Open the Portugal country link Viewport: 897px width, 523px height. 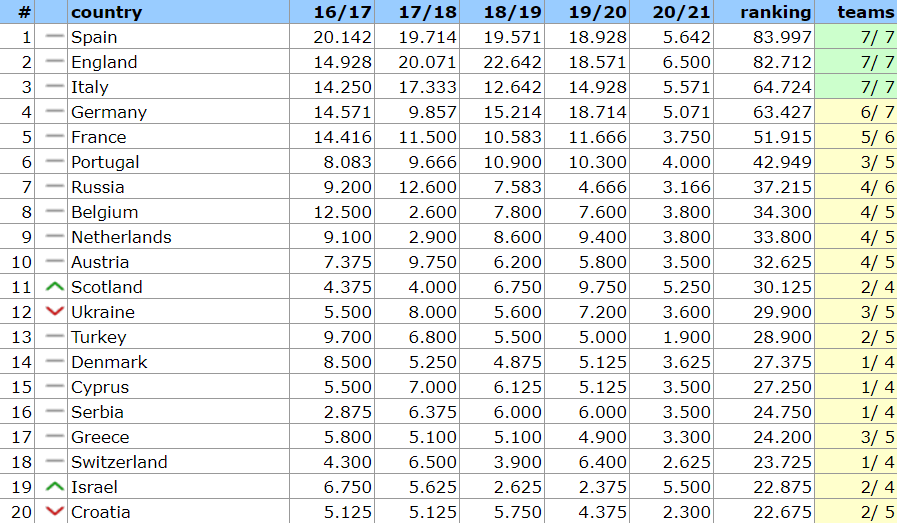click(105, 162)
